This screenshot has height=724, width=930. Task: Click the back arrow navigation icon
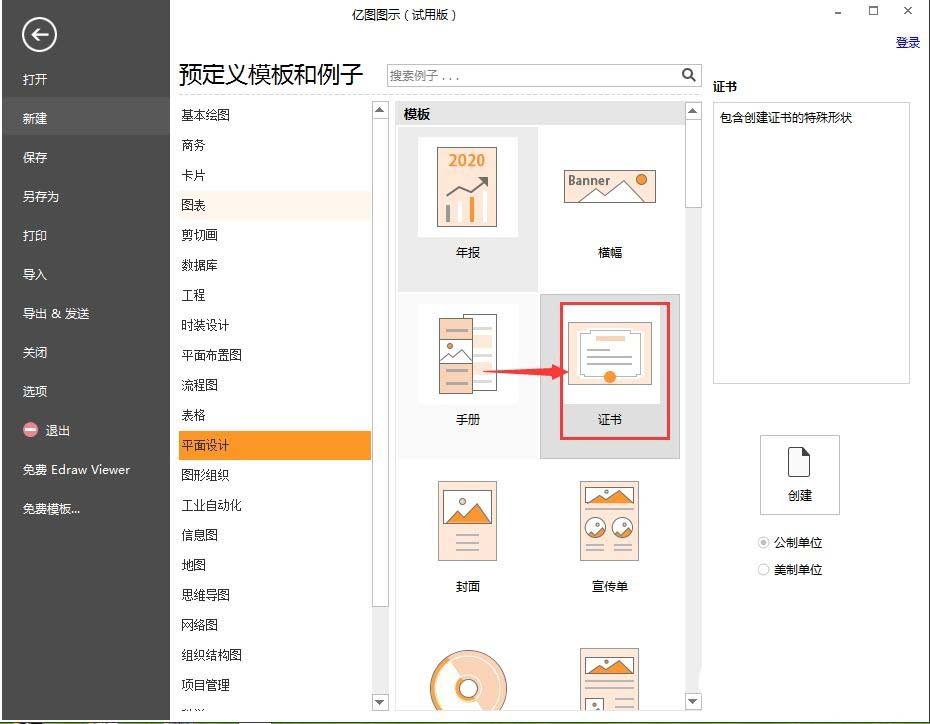[38, 35]
